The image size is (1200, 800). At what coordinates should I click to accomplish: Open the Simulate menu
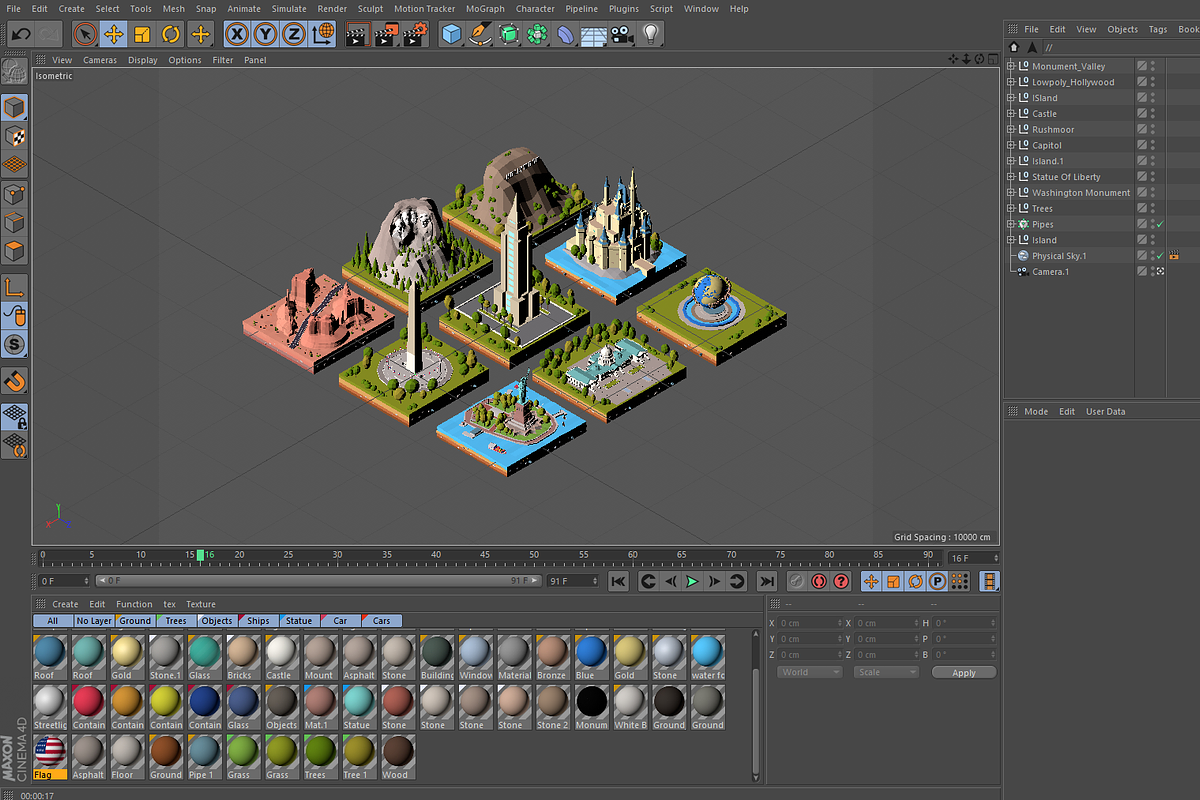(288, 9)
